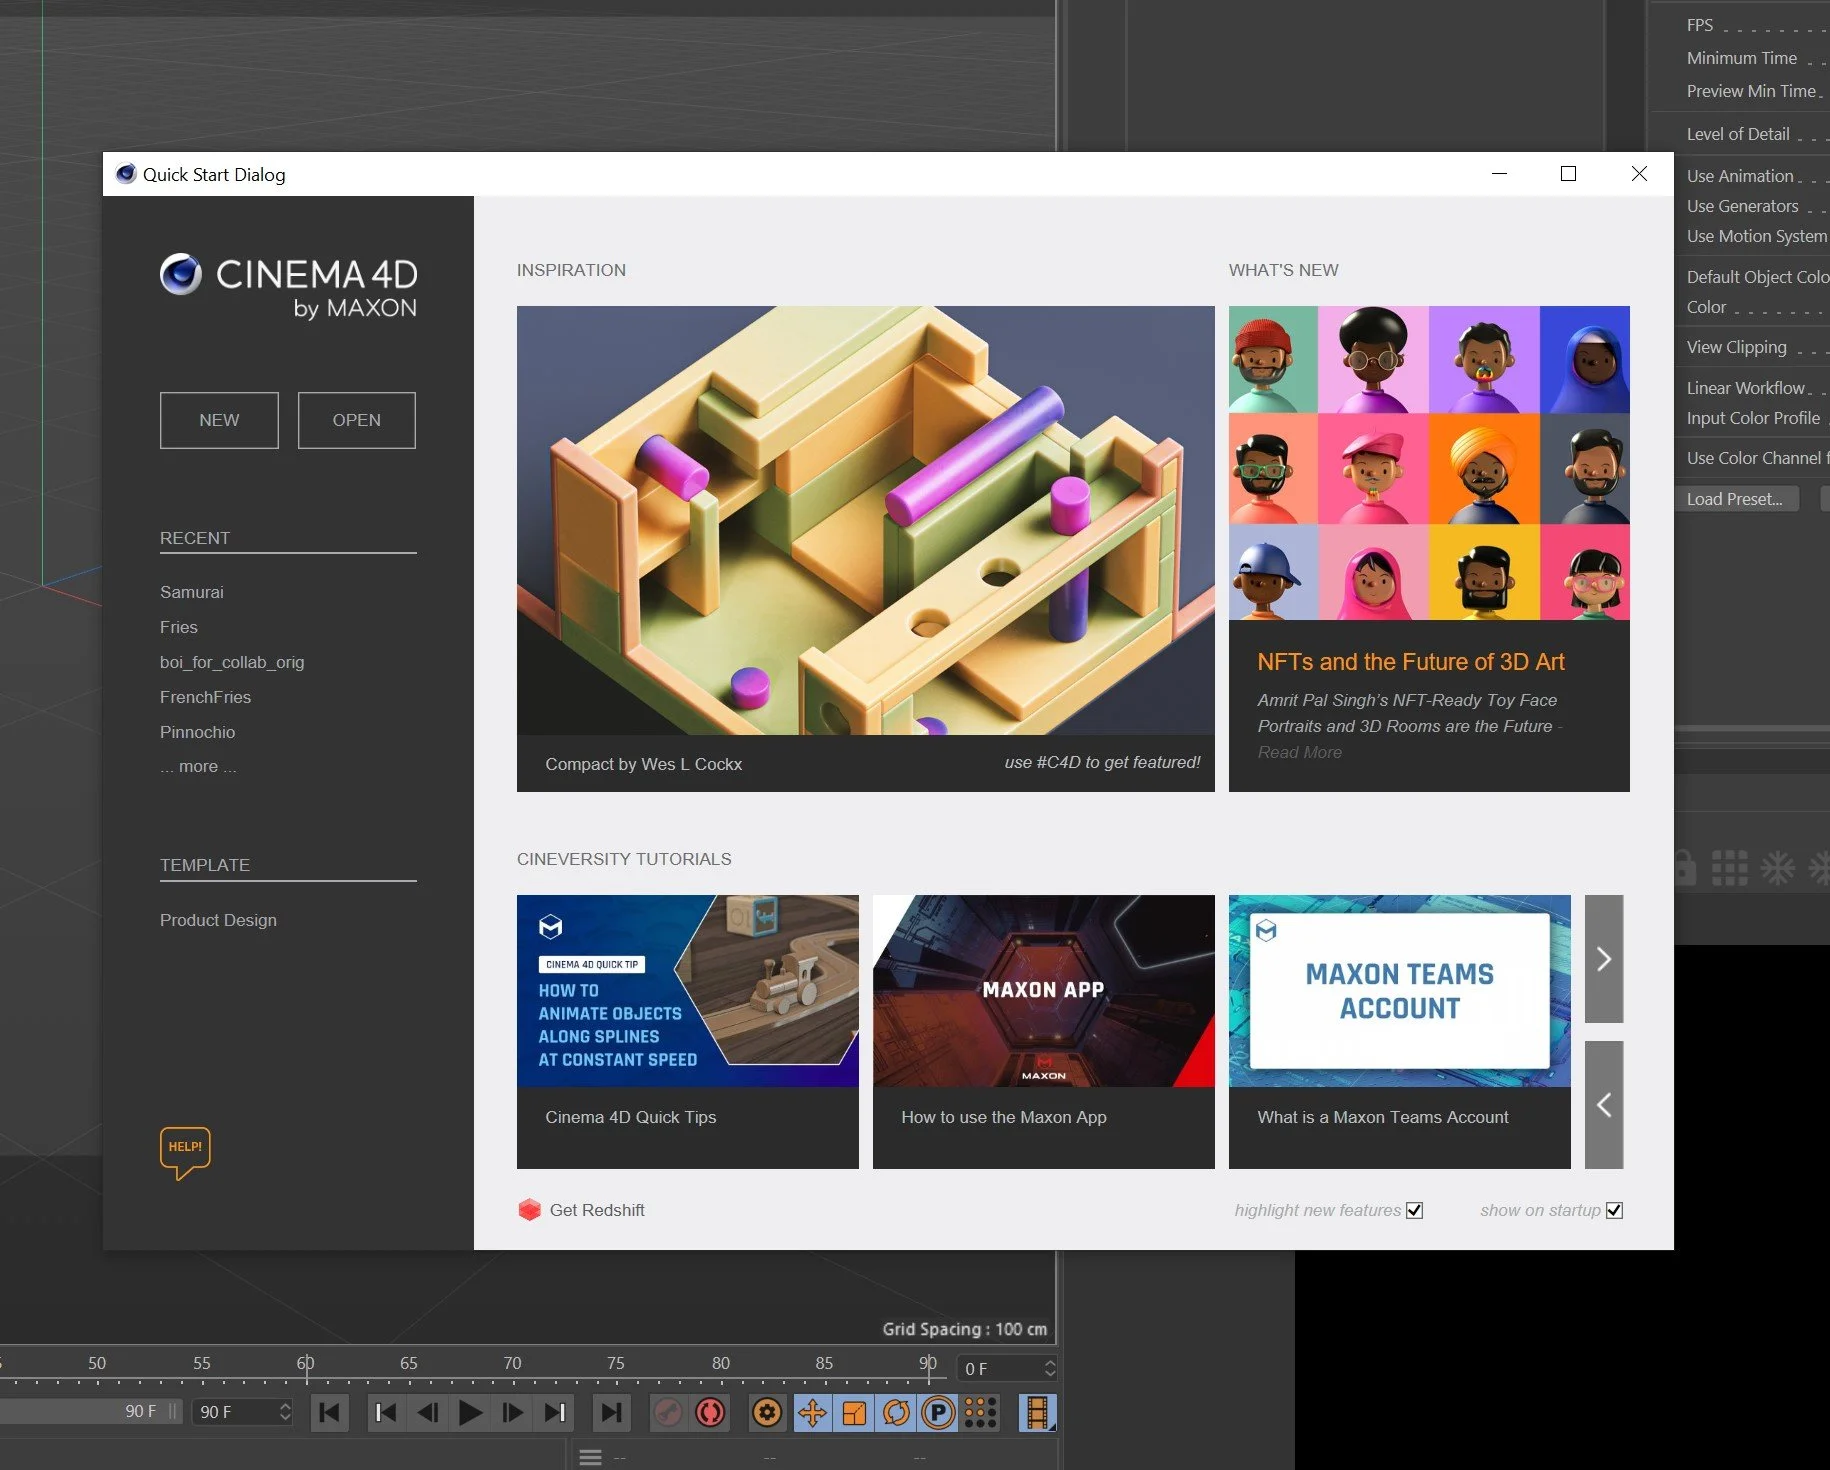
Task: Click frame 75 on the timeline ruler
Action: coord(616,1363)
